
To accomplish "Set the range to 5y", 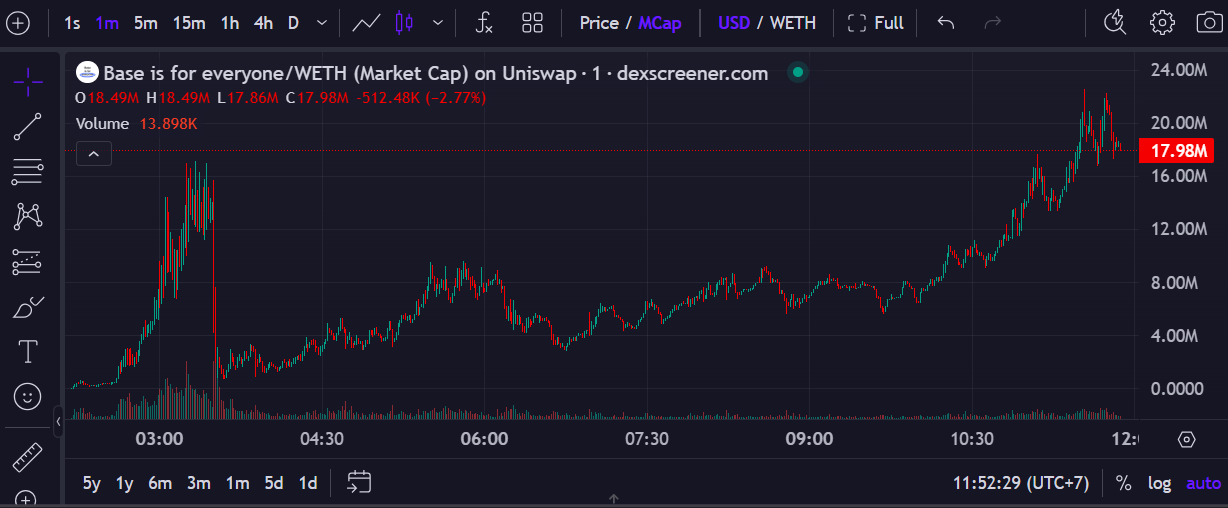I will pyautogui.click(x=91, y=483).
